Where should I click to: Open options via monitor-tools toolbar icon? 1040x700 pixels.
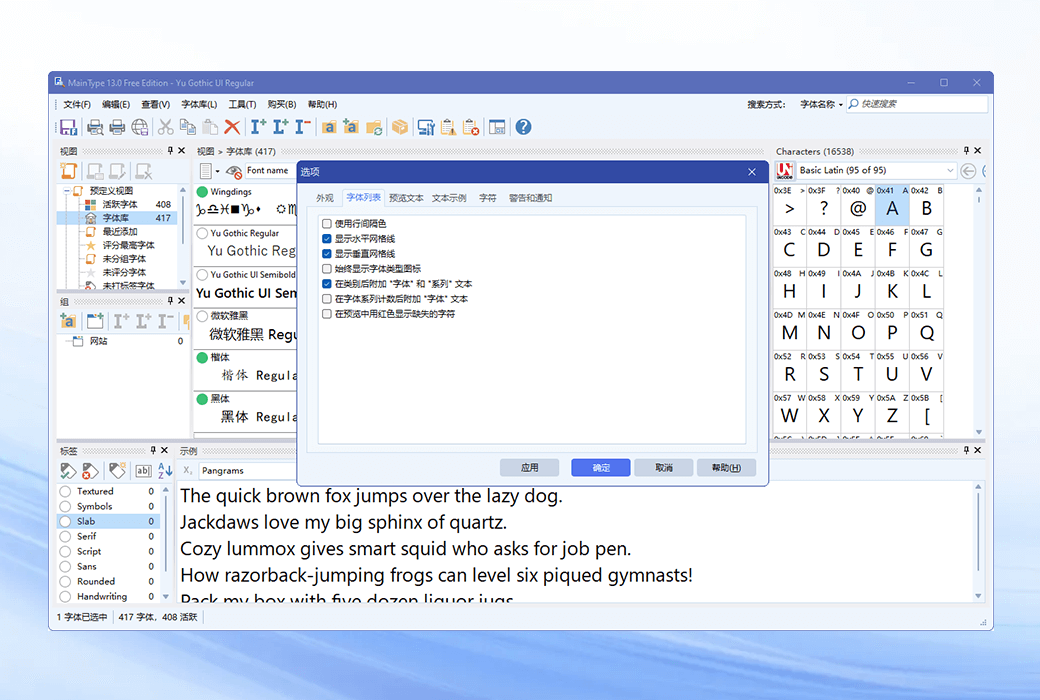coord(426,127)
